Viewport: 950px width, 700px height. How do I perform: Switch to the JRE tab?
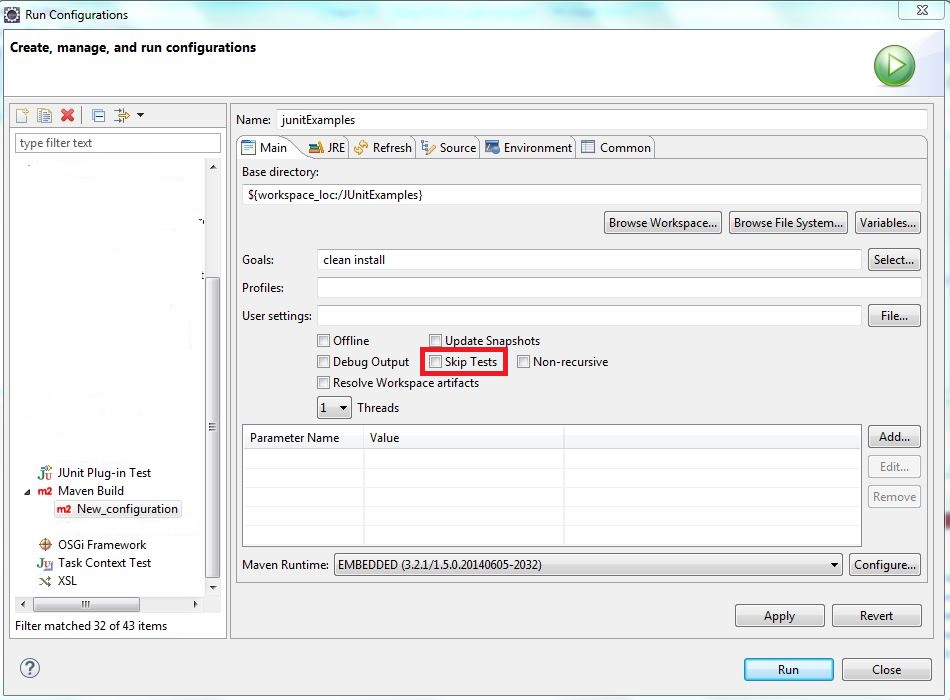[327, 148]
